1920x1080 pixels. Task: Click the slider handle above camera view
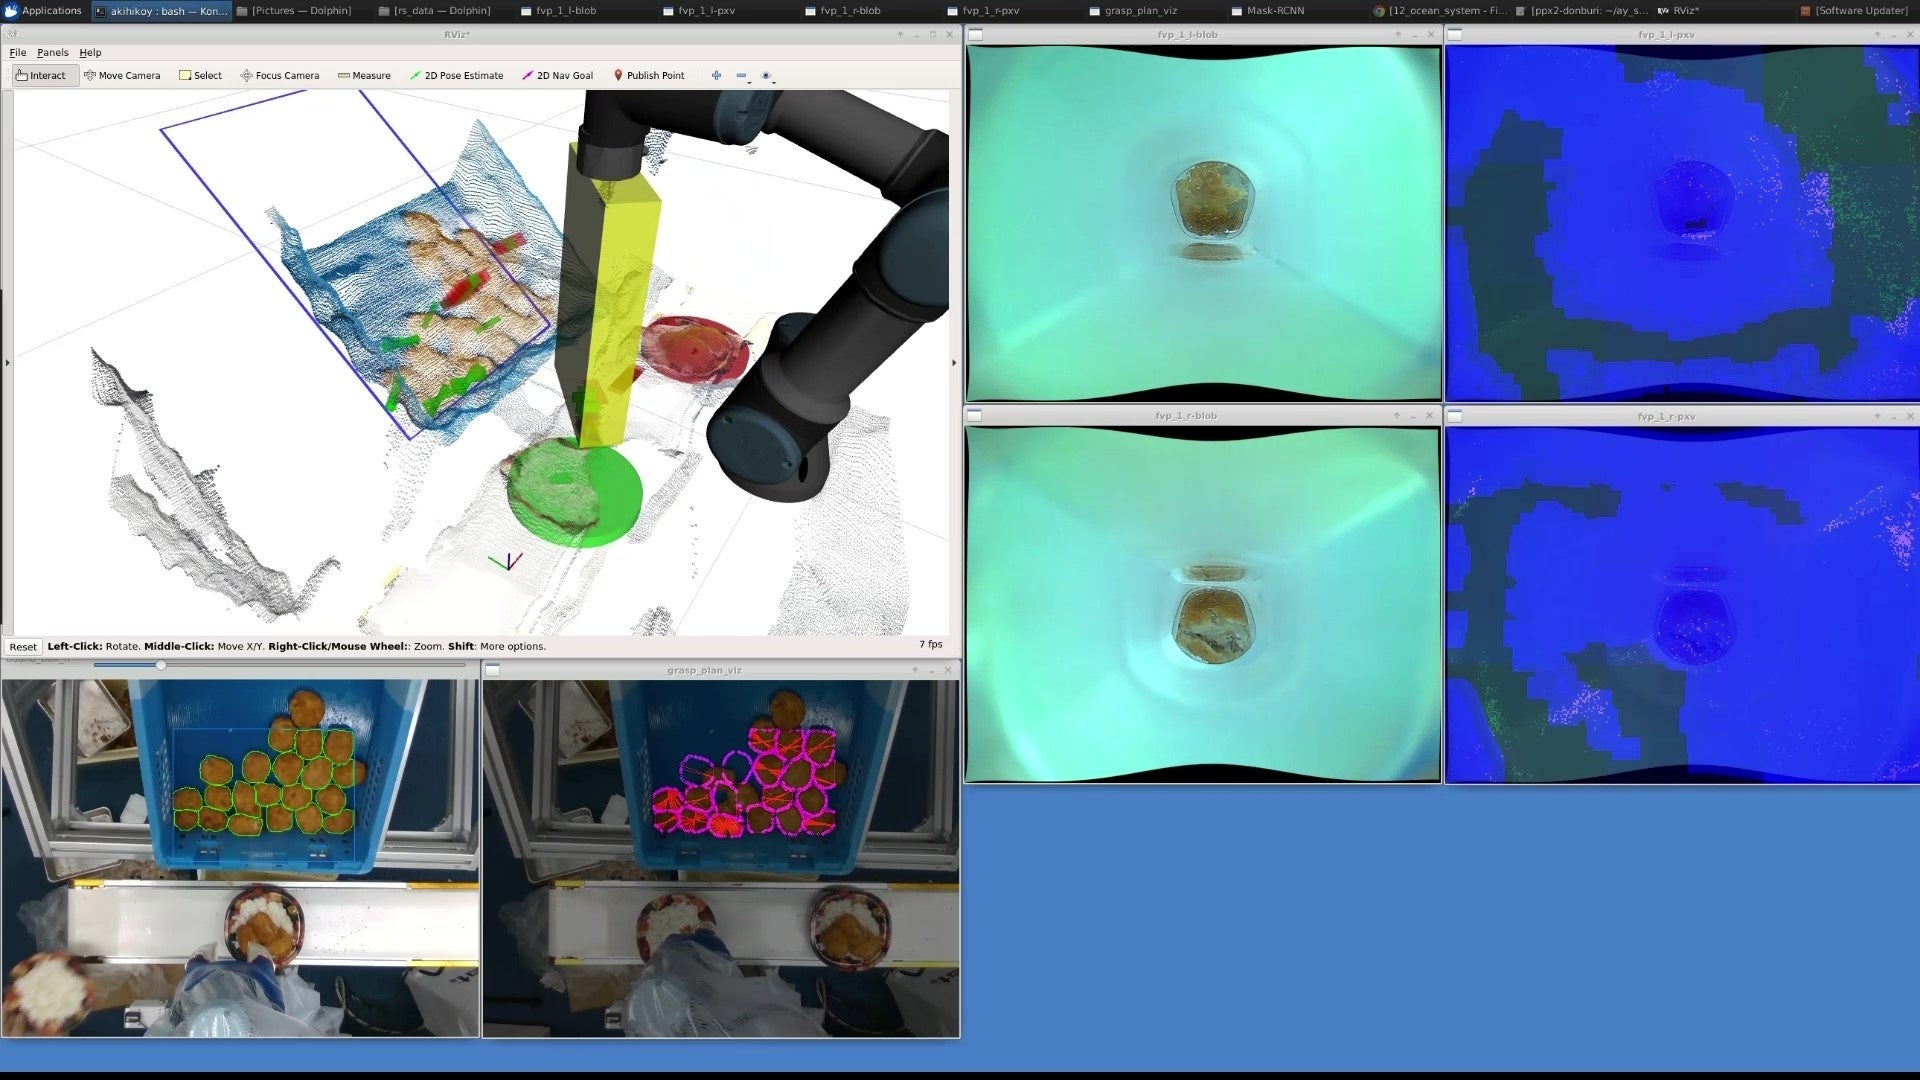(x=160, y=665)
